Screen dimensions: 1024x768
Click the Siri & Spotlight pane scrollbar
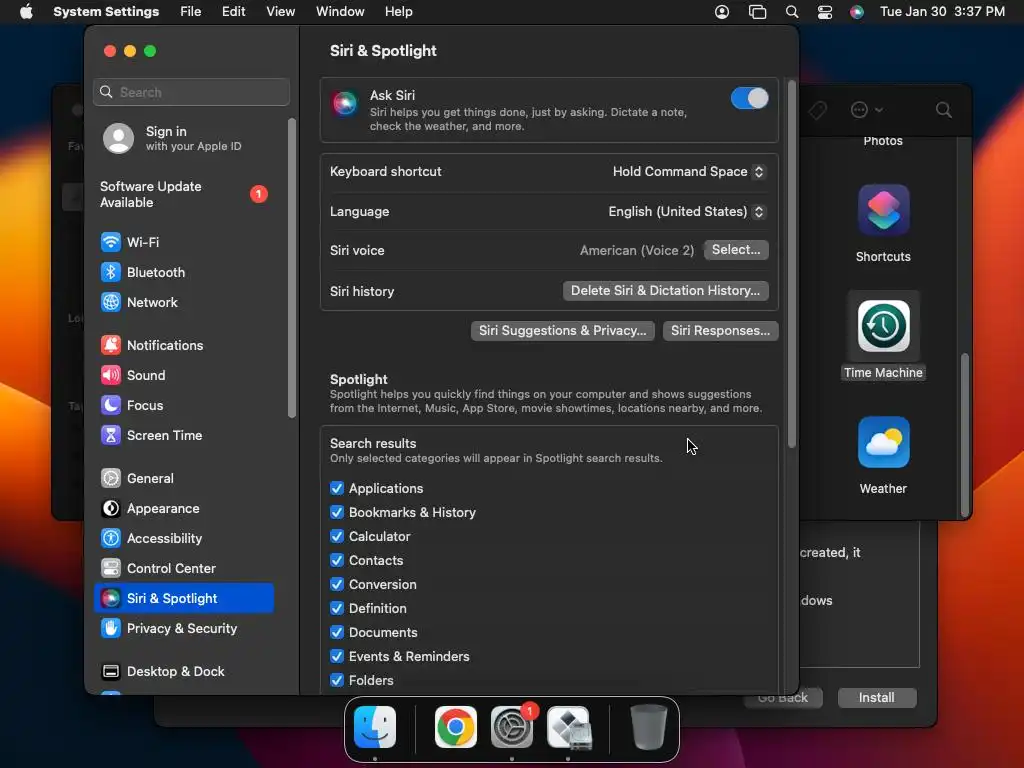792,264
